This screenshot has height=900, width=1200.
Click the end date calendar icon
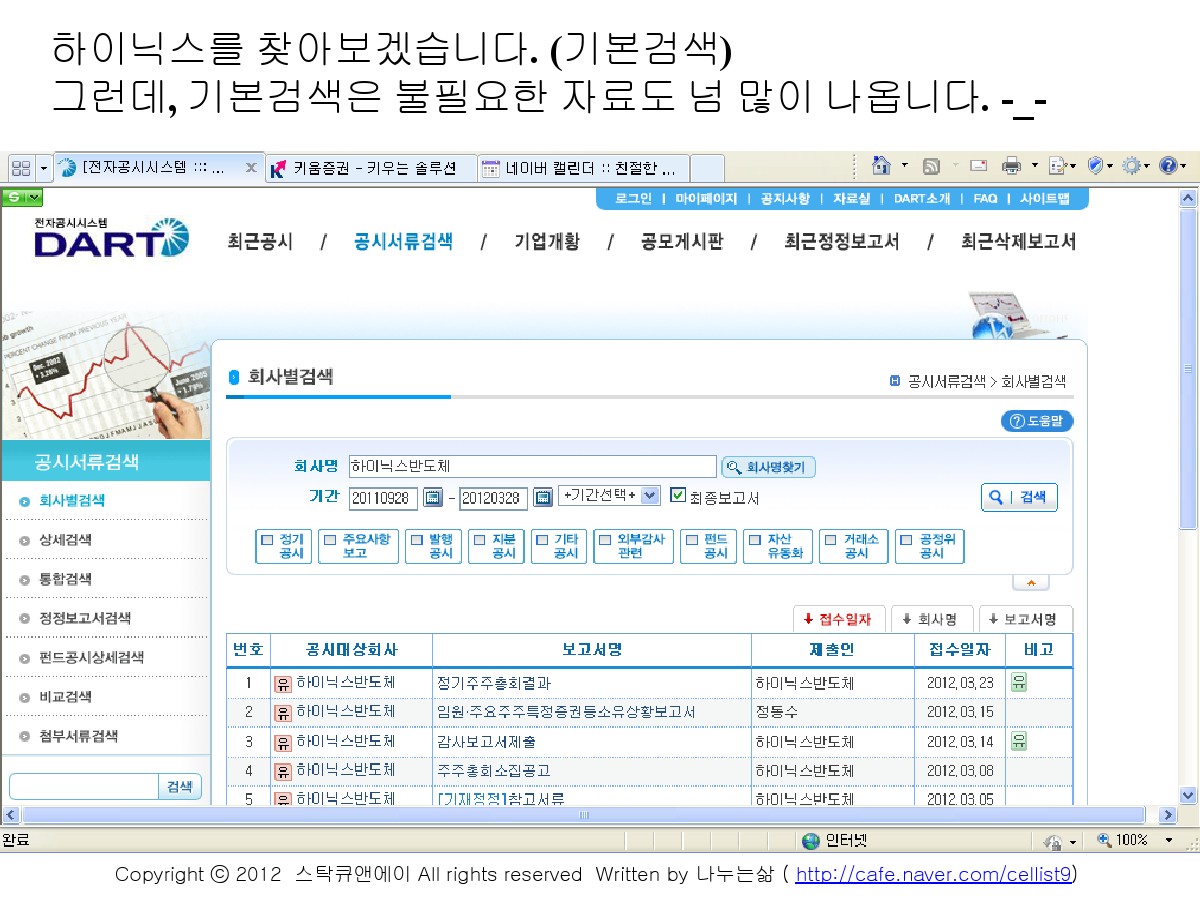[543, 497]
